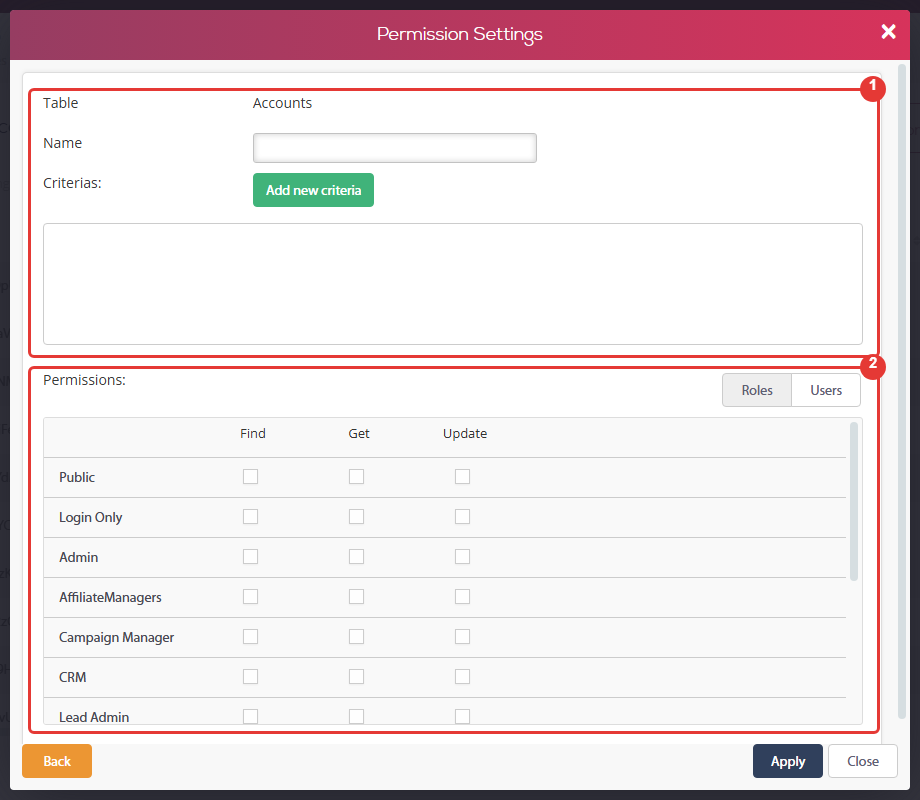The image size is (920, 800).
Task: Enable Find permission for Public
Action: tap(251, 477)
